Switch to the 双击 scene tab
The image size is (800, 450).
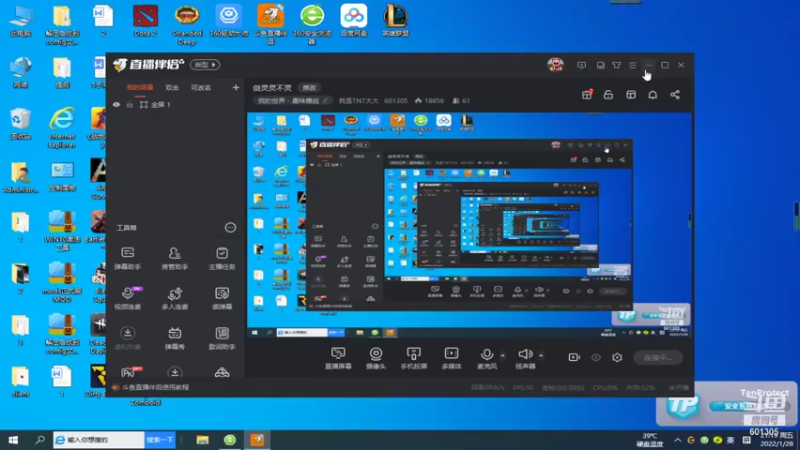tap(172, 88)
